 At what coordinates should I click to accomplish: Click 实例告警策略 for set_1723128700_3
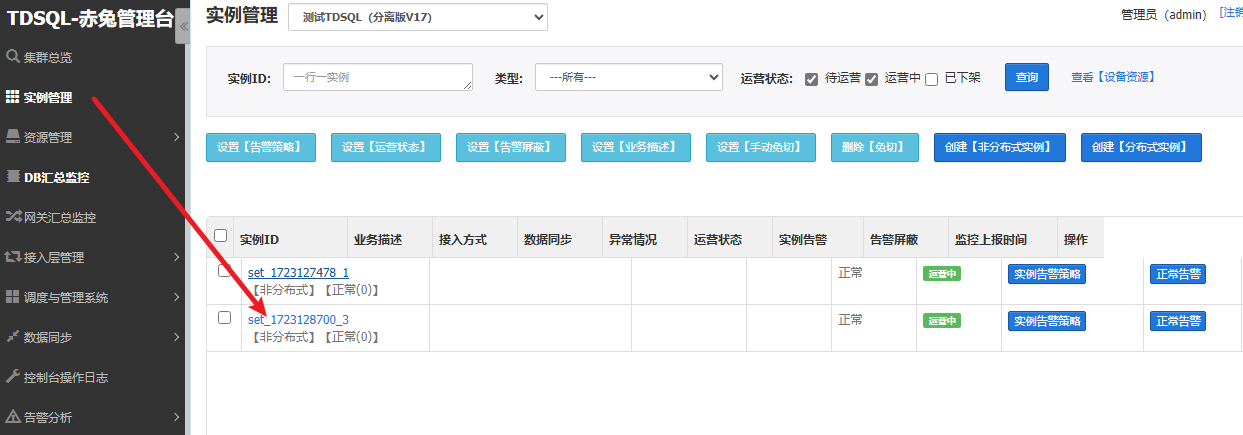1047,321
